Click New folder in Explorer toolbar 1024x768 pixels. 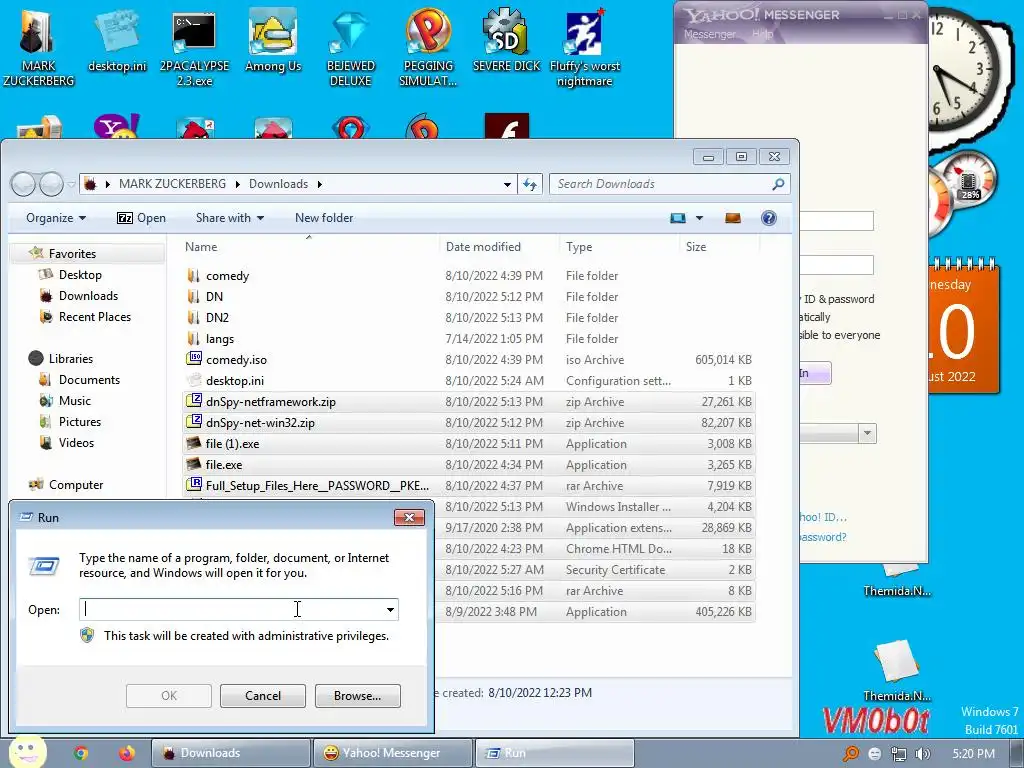coord(324,218)
